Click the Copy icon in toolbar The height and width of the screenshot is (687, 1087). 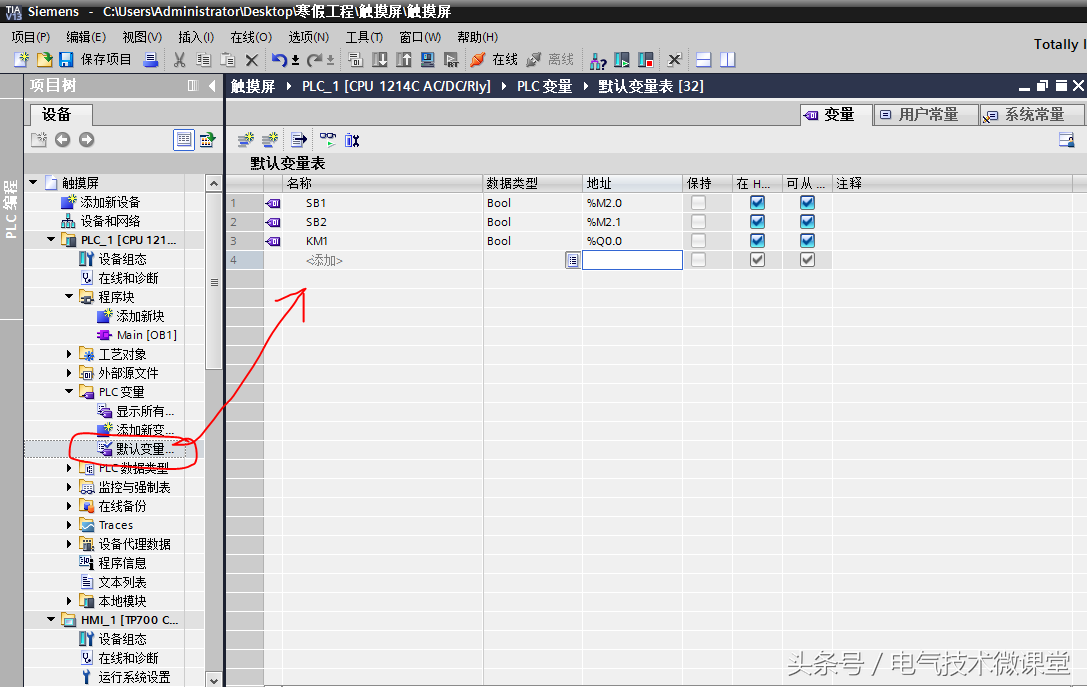point(203,60)
